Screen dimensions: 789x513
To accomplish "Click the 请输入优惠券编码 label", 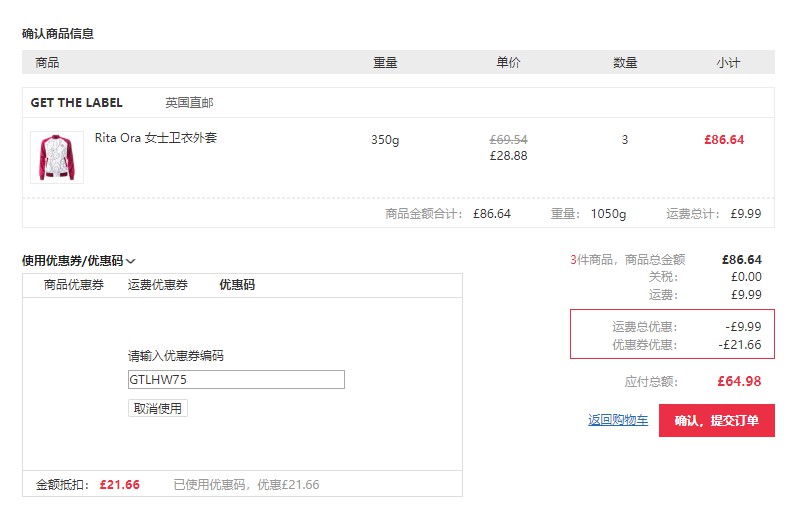I will (x=176, y=356).
